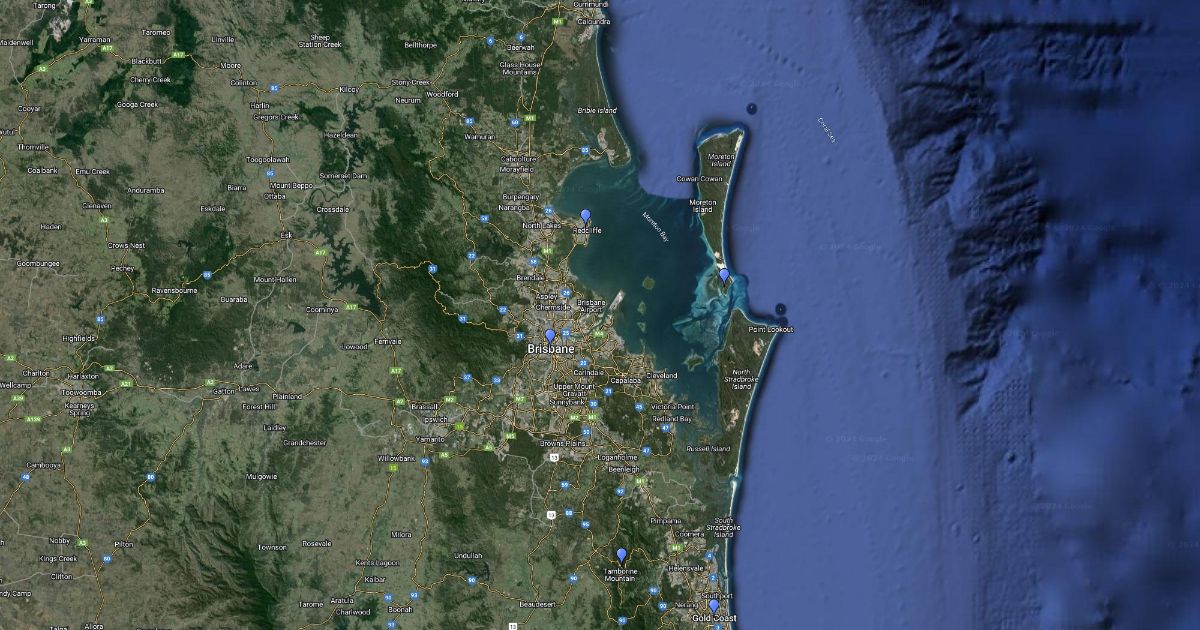Select the Beaudesert town label
Image resolution: width=1200 pixels, height=630 pixels.
(x=537, y=604)
